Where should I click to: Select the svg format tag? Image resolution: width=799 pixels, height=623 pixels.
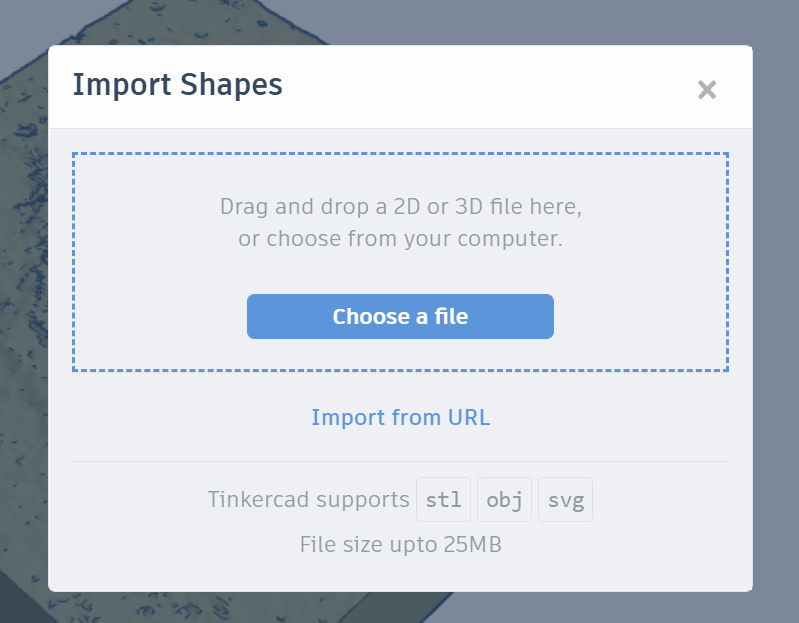coord(566,499)
